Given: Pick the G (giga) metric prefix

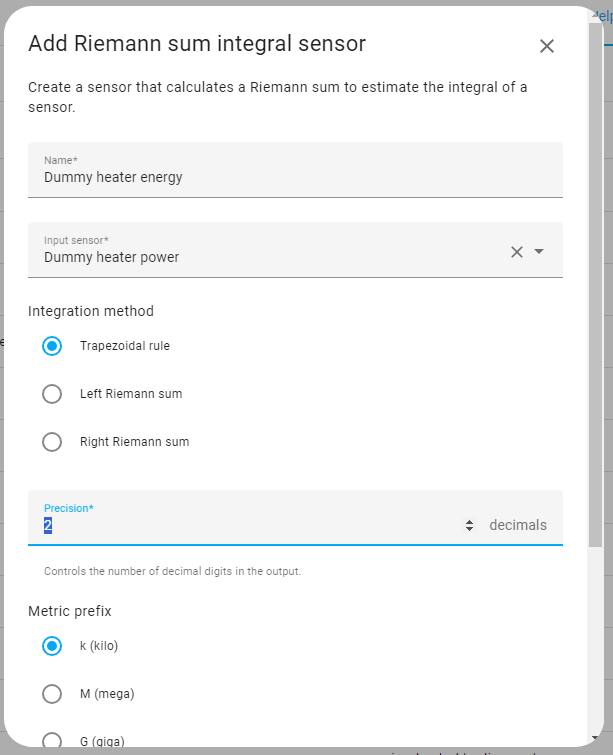Looking at the screenshot, I should tap(52, 741).
